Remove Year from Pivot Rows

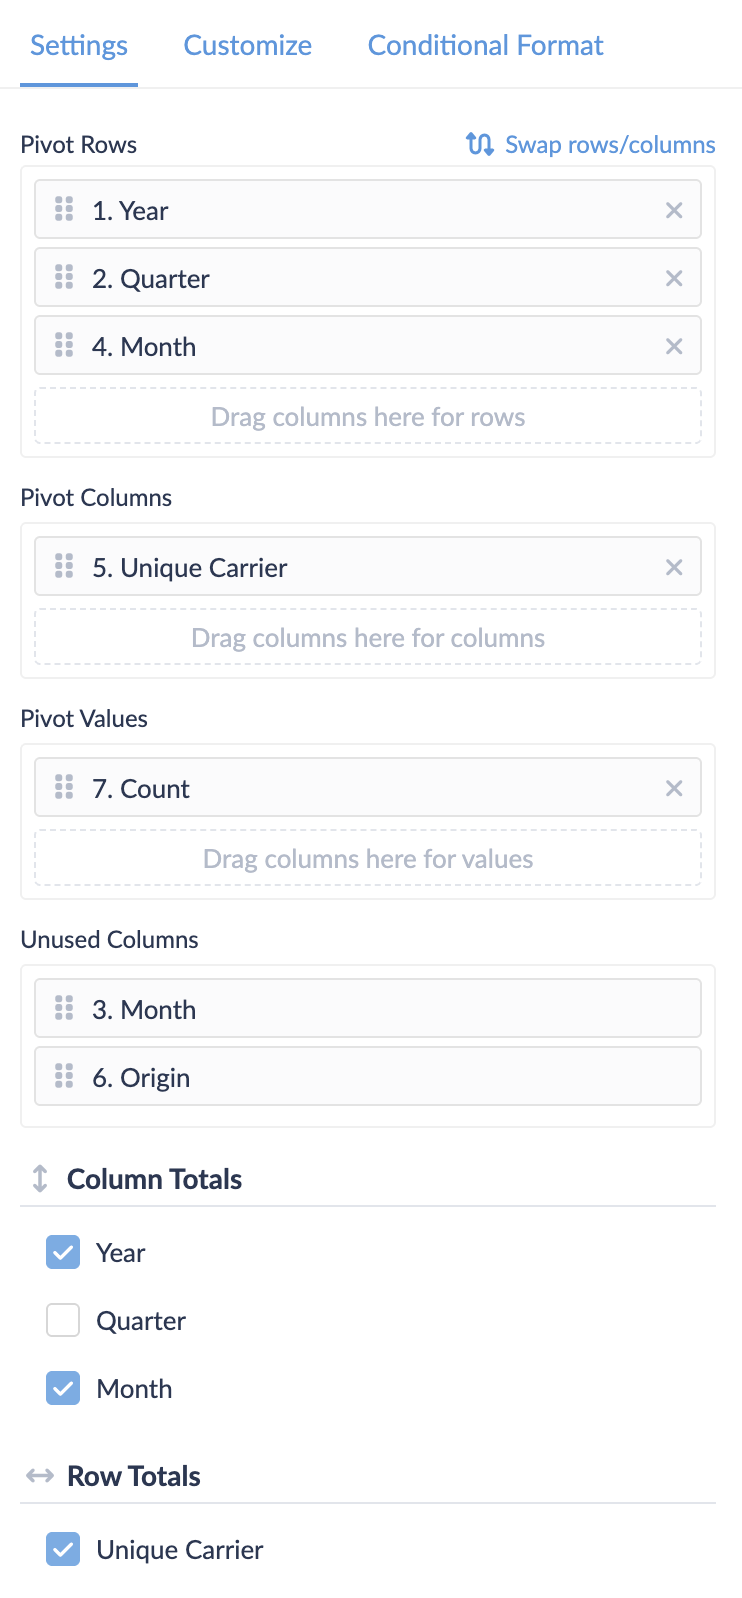674,210
